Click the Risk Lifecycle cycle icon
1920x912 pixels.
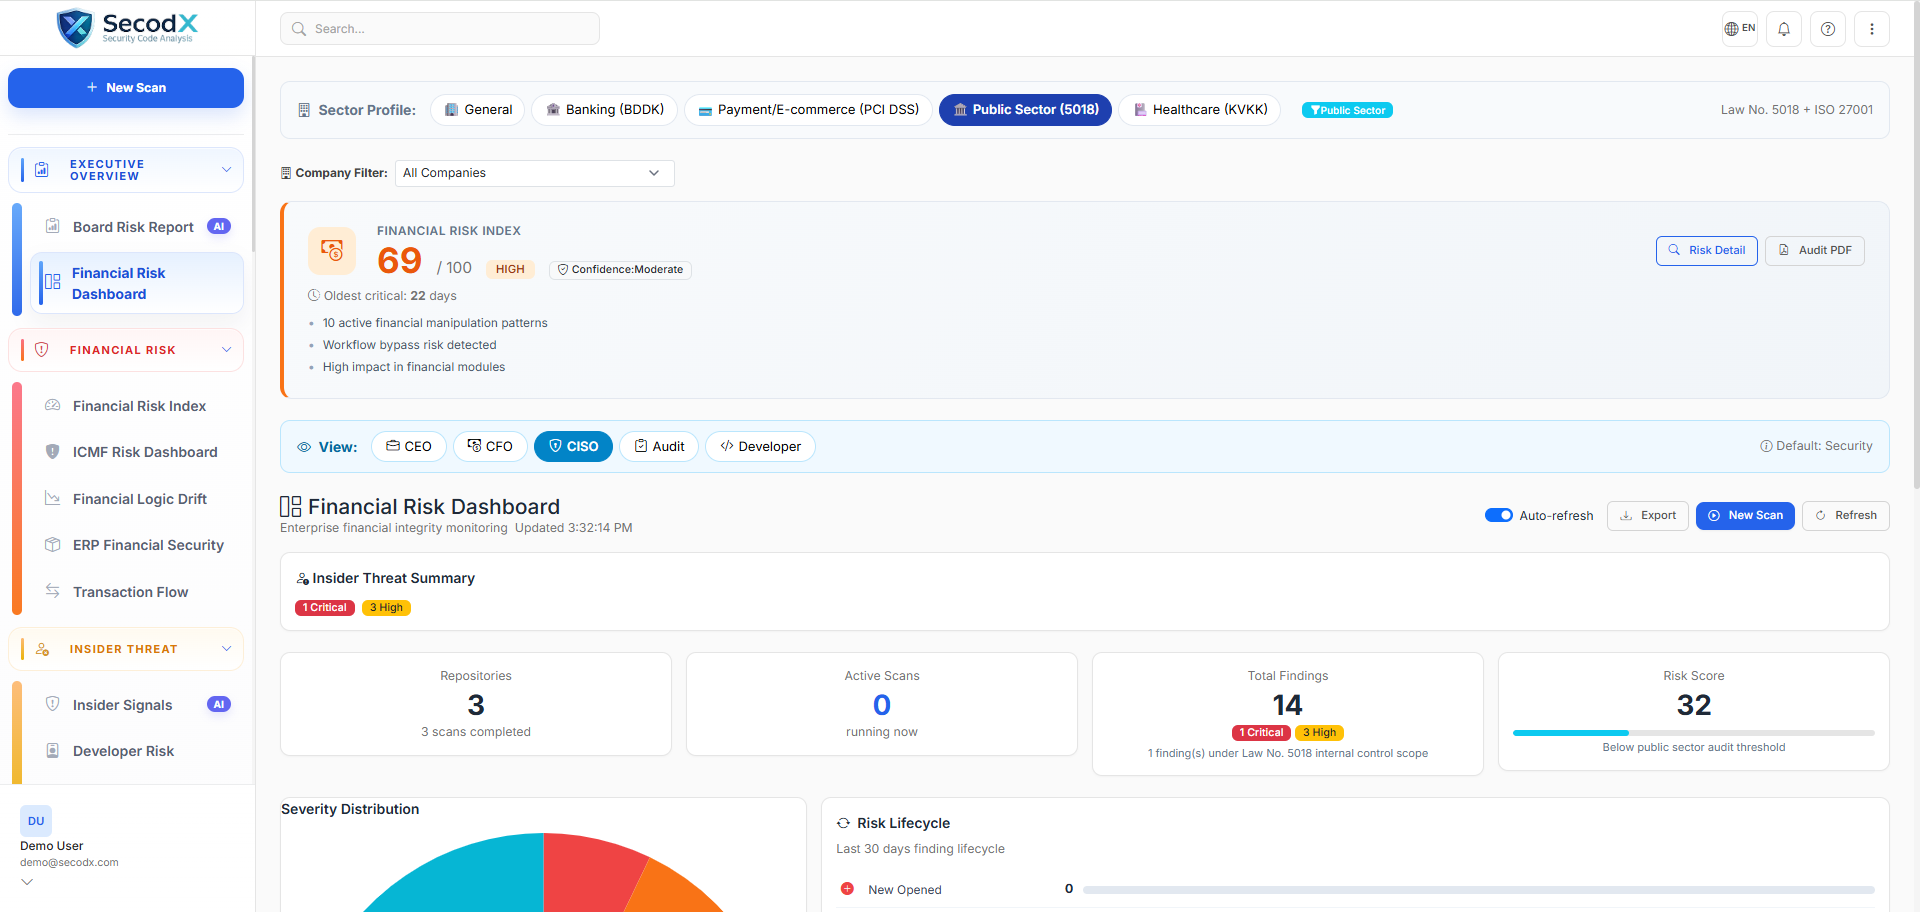coord(843,823)
